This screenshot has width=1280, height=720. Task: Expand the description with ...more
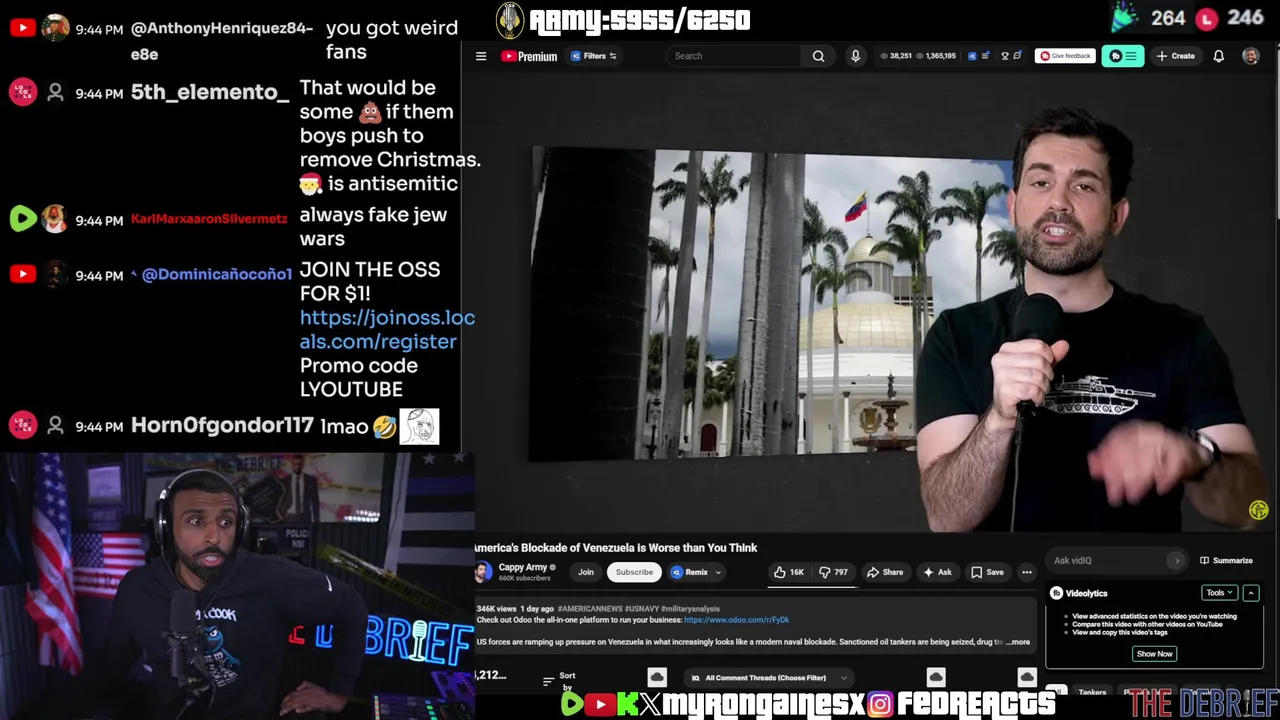1018,642
